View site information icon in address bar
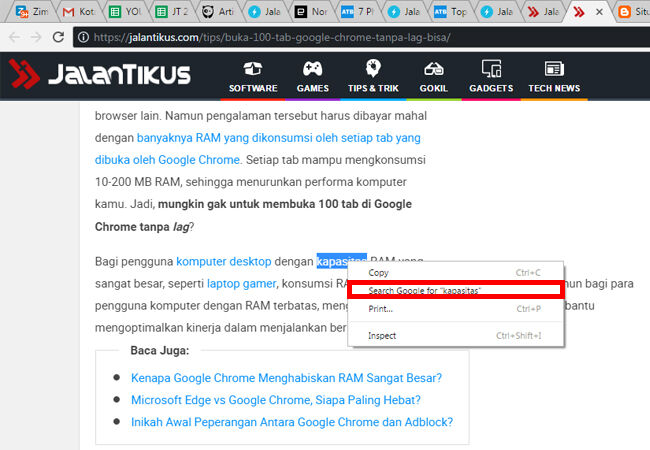The image size is (650, 450). pos(84,37)
